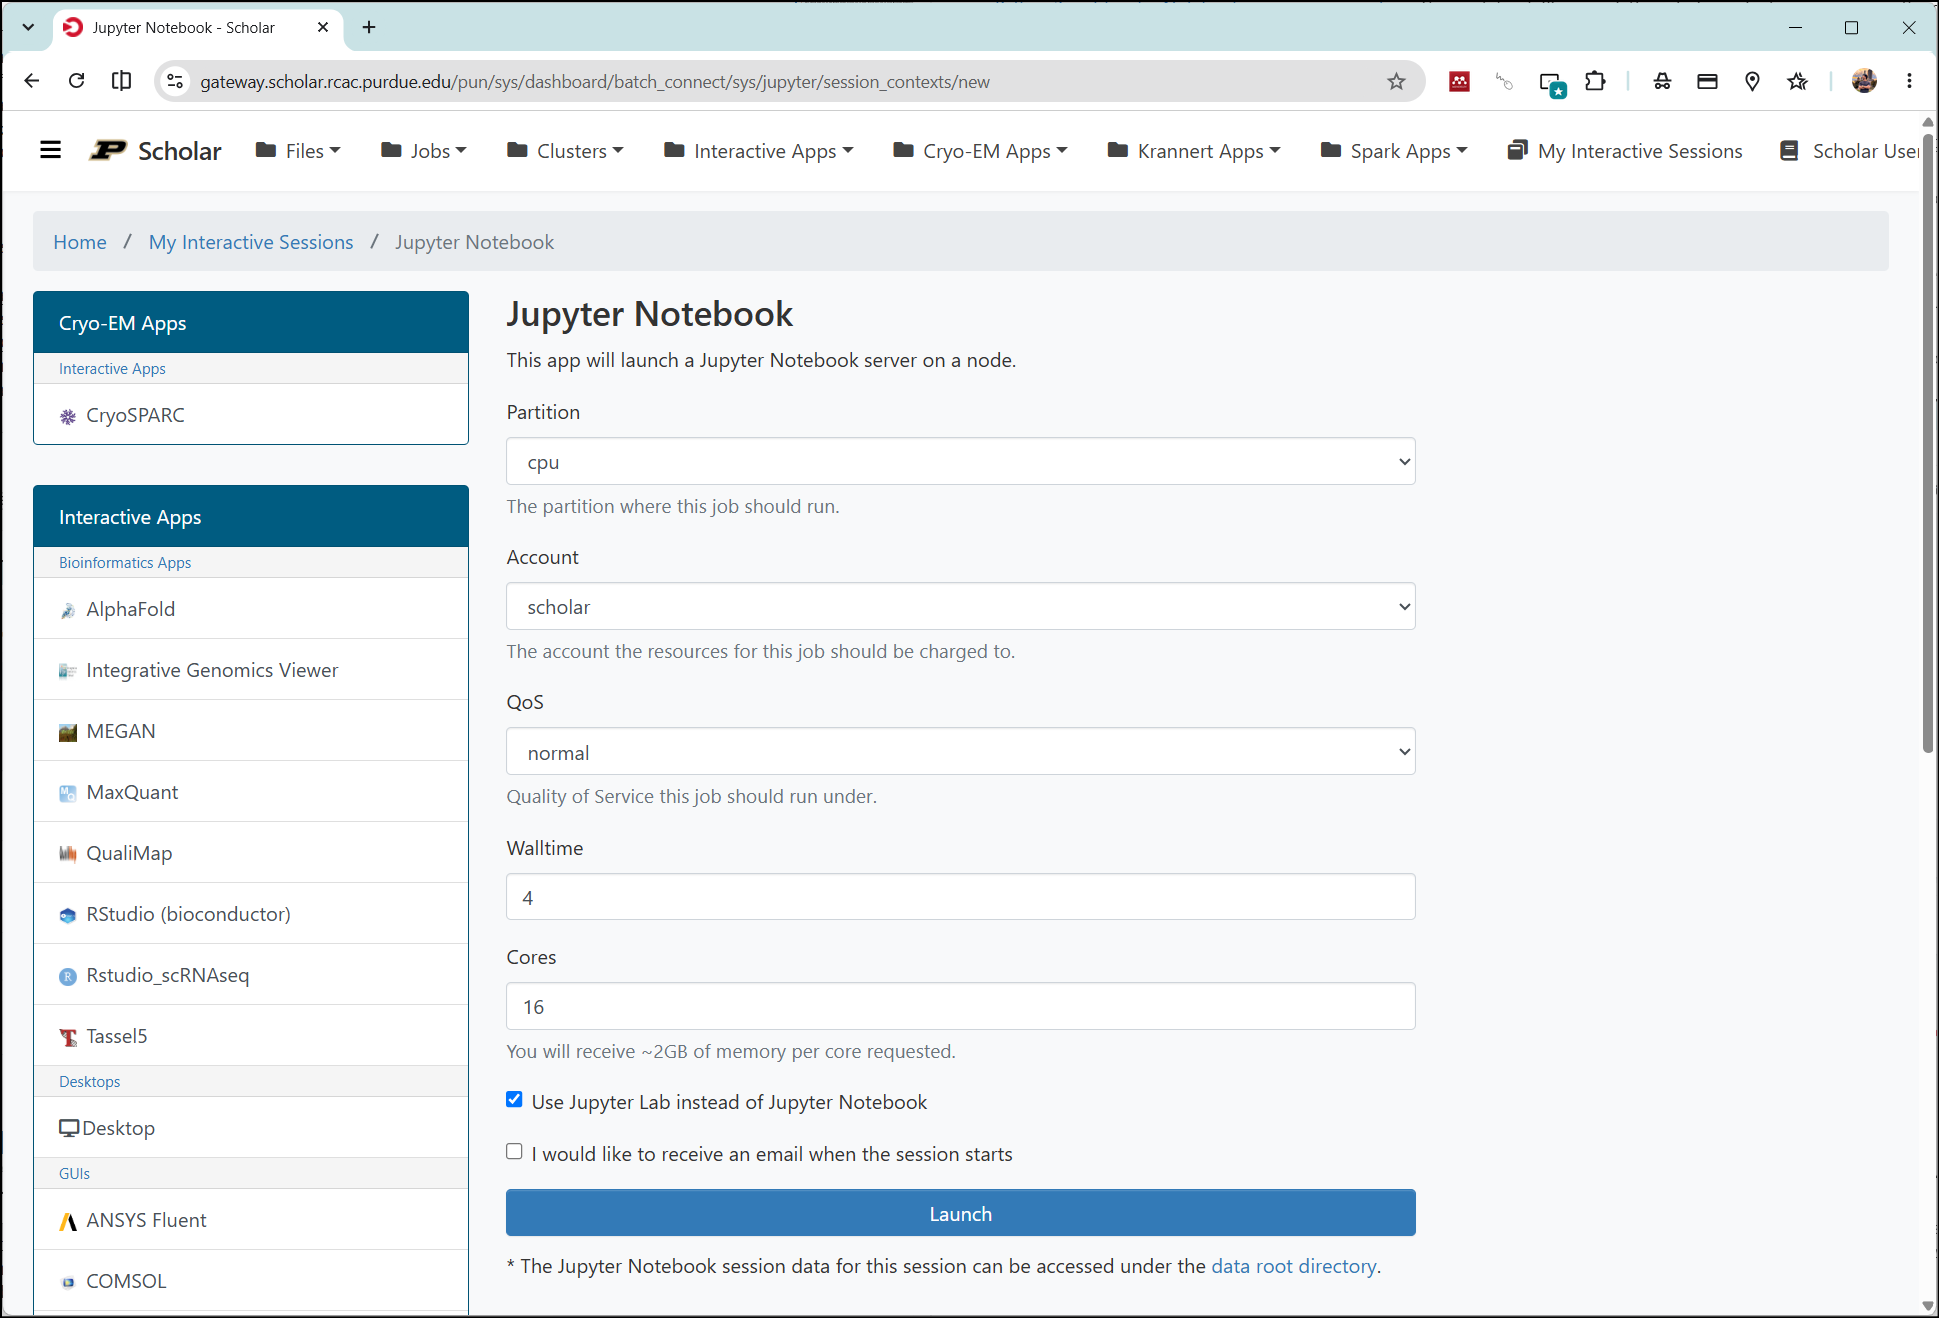
Task: Click the Scholar brand text
Action: (180, 150)
